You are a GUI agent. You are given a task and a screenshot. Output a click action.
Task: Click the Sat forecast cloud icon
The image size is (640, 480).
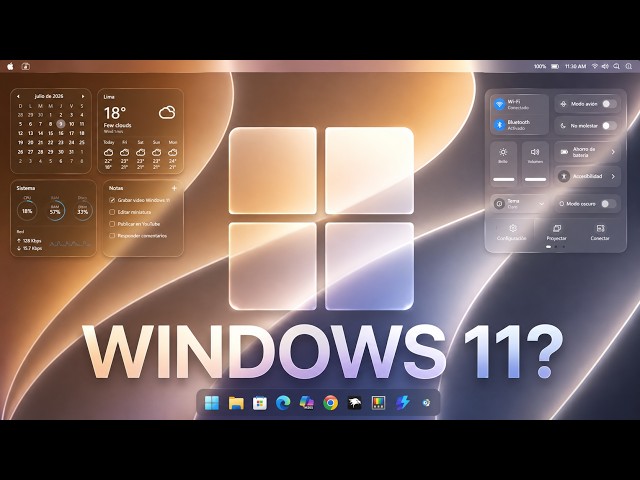140,152
